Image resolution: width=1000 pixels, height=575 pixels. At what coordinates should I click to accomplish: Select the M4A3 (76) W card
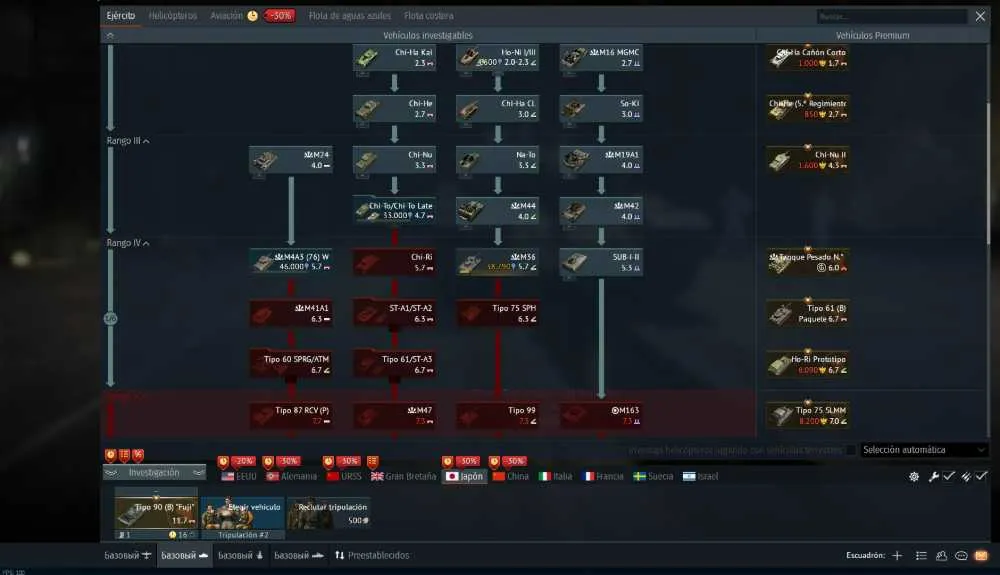[x=291, y=262]
